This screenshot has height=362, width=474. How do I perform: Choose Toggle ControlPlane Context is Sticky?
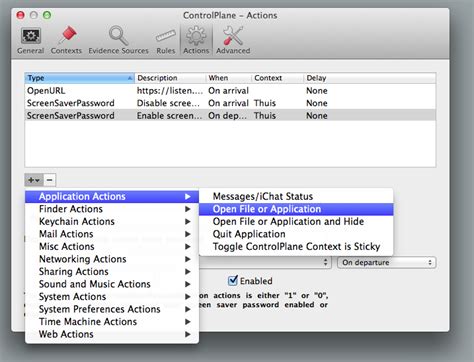pos(296,246)
